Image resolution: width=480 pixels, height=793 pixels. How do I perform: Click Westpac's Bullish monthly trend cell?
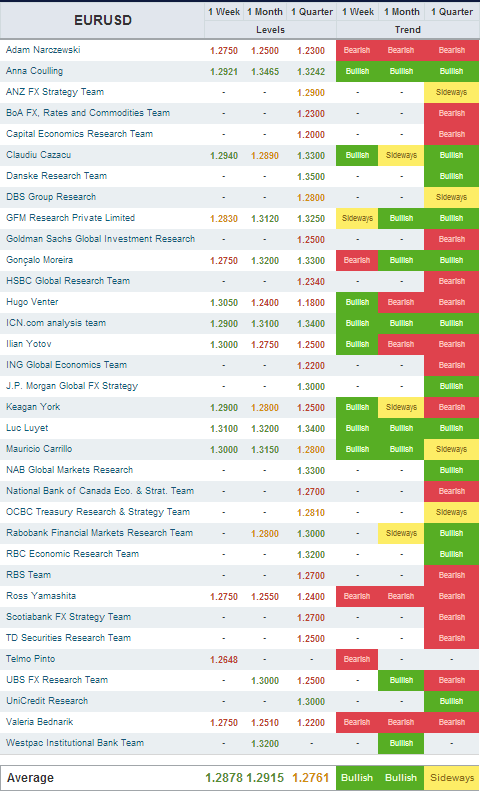pyautogui.click(x=401, y=743)
